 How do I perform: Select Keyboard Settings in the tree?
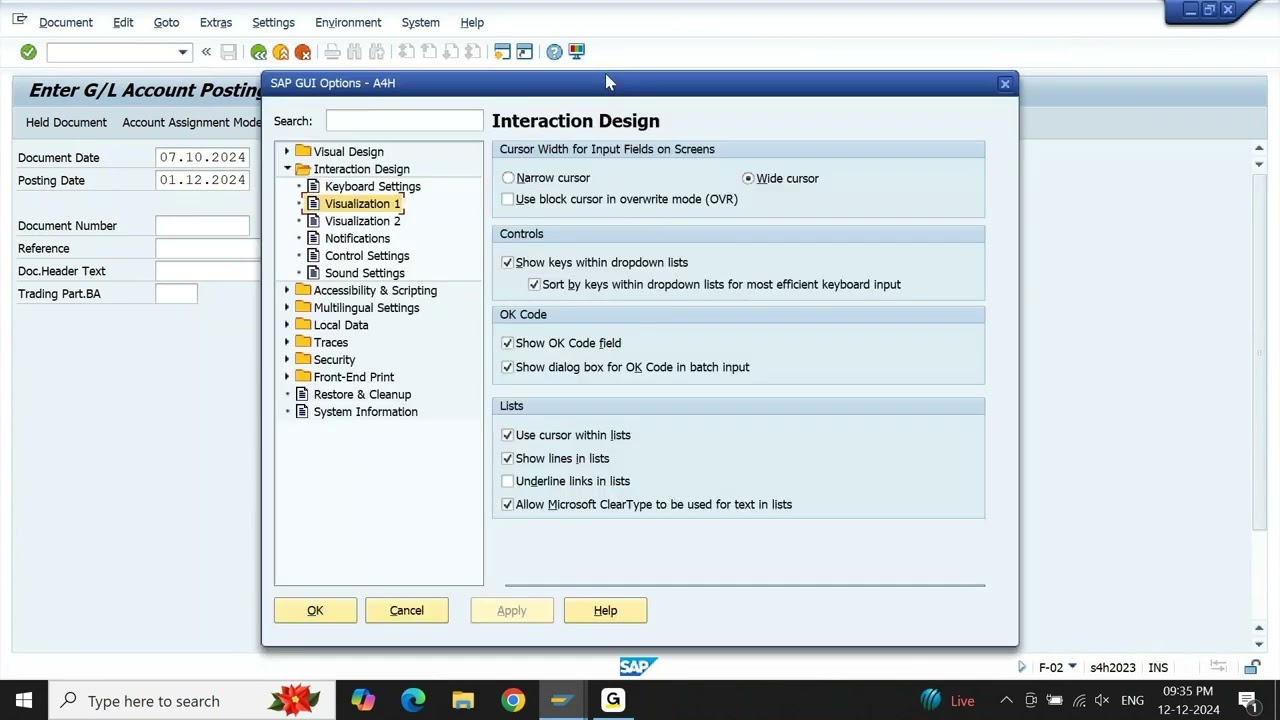[372, 186]
